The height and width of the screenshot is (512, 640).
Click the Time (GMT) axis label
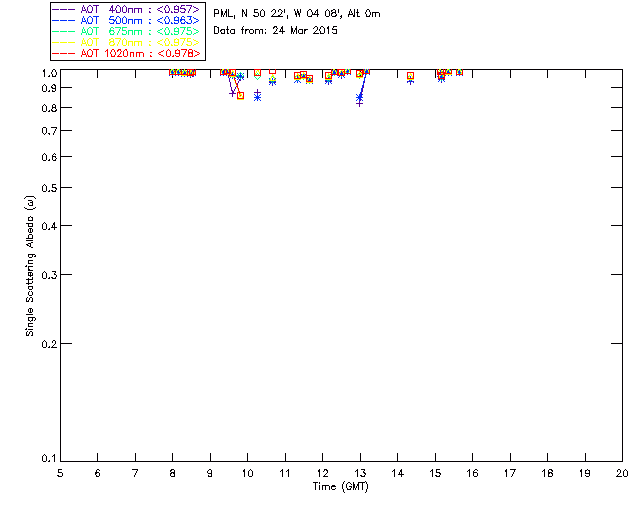(341, 487)
